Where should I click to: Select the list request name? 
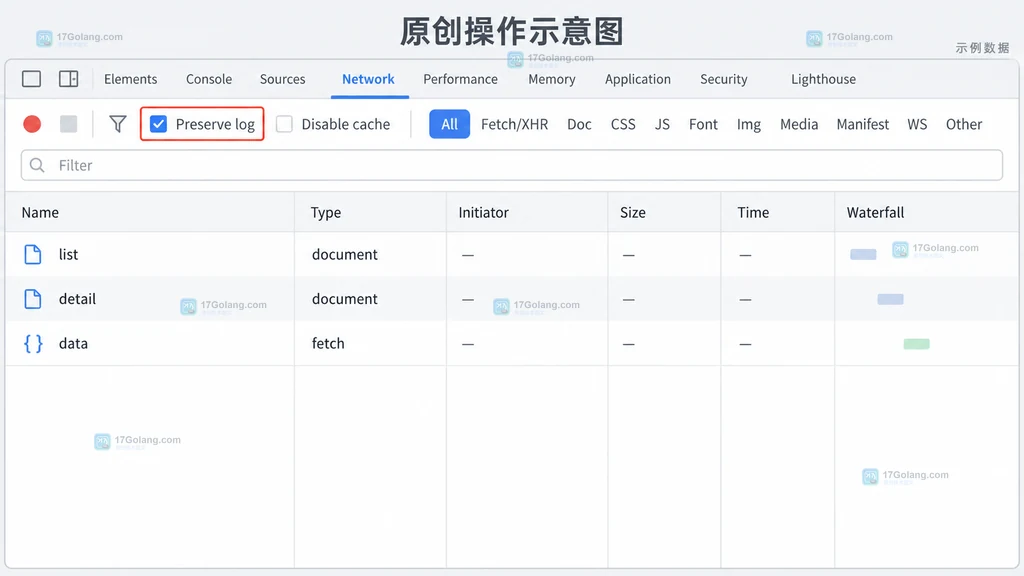pyautogui.click(x=69, y=254)
